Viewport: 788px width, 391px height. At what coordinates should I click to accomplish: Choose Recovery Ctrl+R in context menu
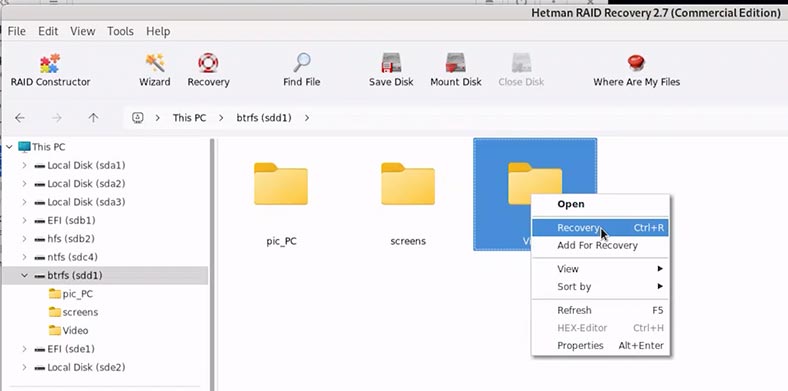click(x=601, y=228)
